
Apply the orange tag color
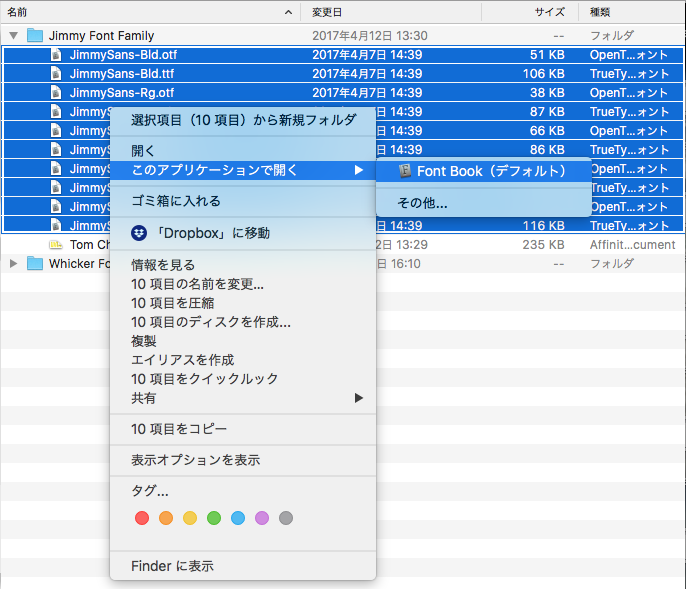(166, 518)
